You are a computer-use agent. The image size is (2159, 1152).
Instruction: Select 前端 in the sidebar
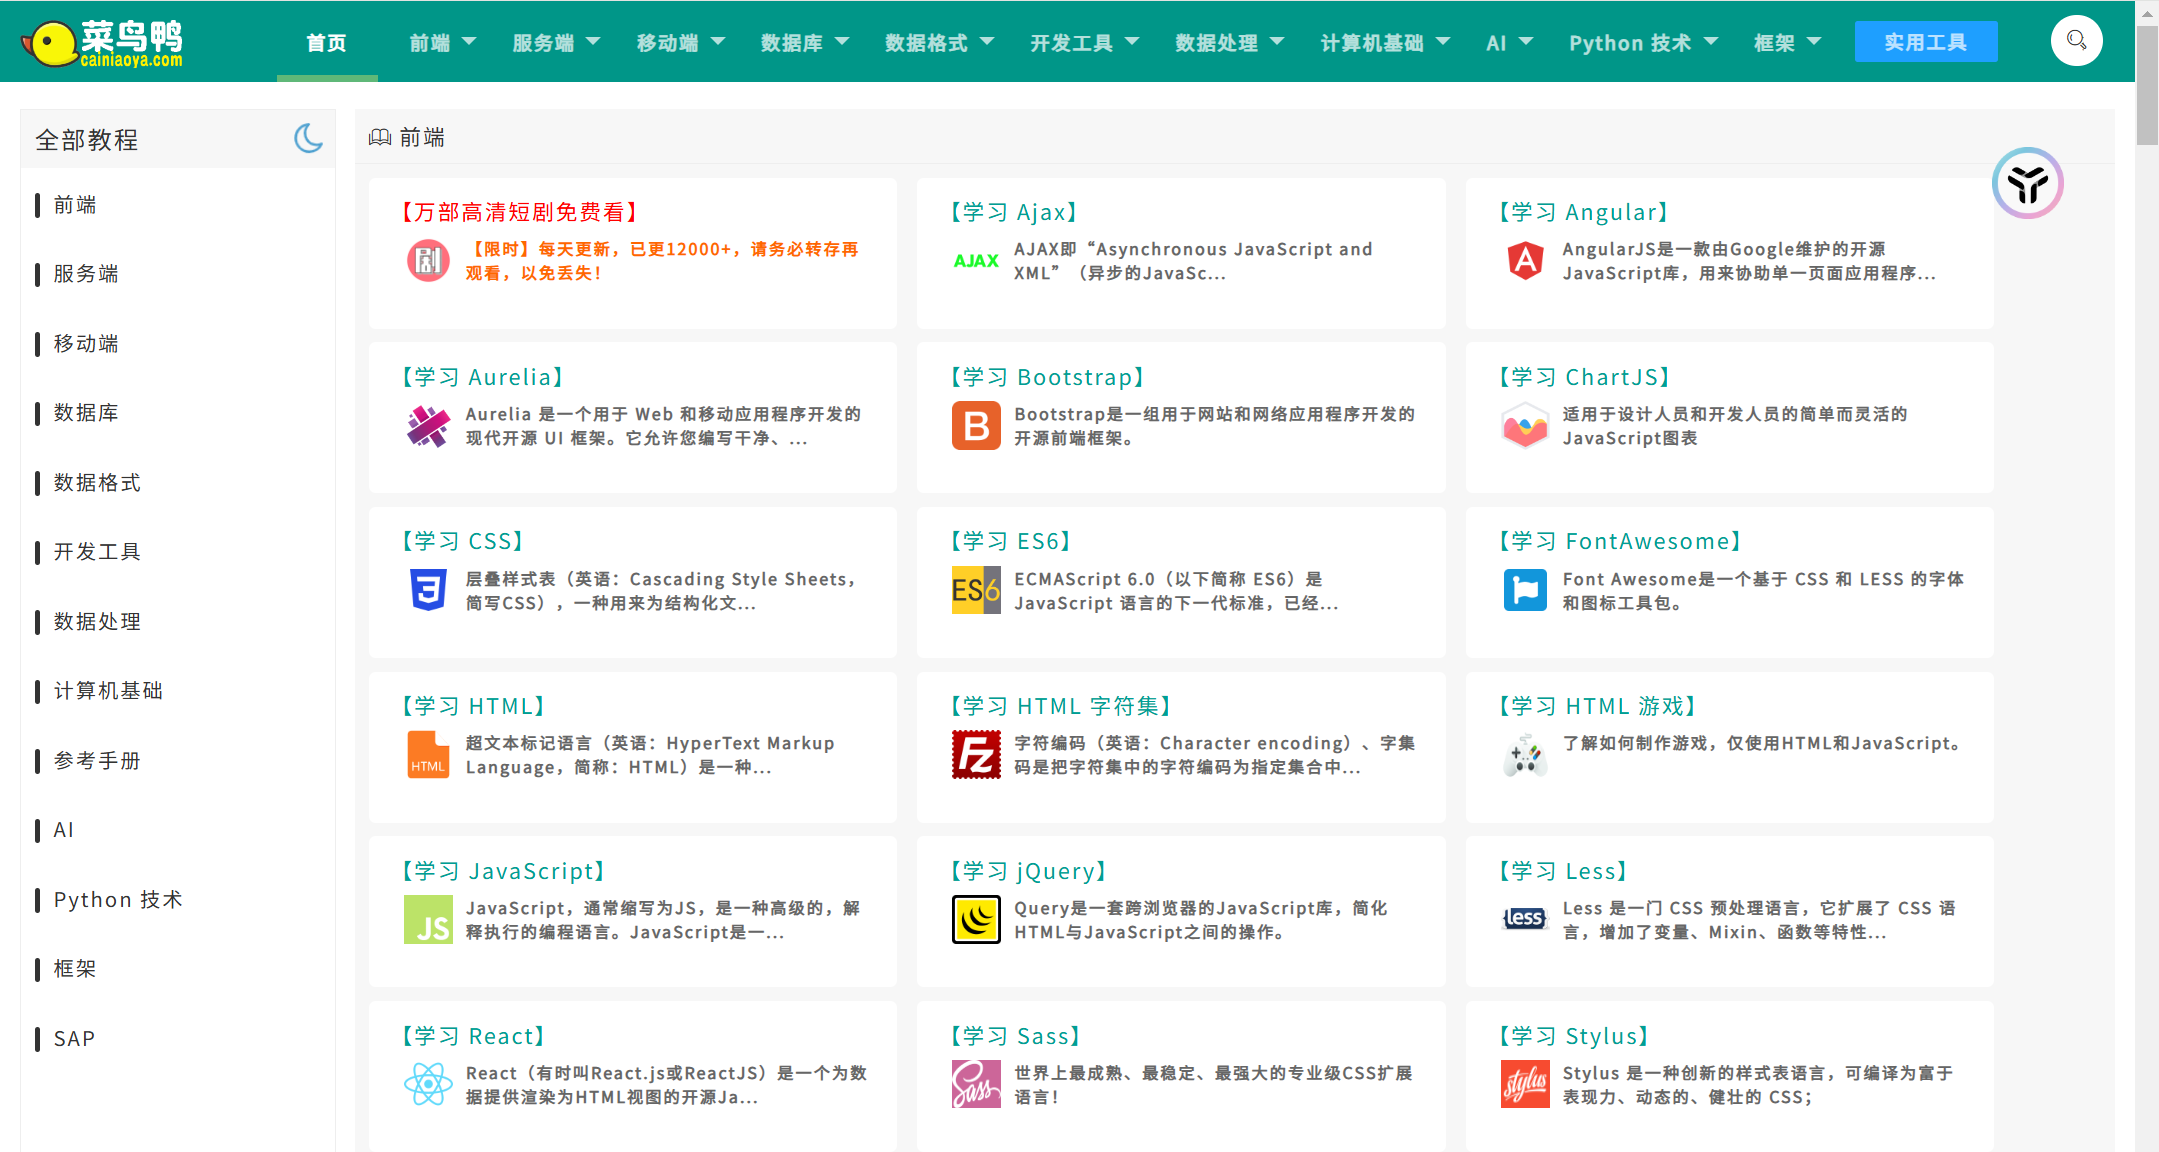click(75, 205)
